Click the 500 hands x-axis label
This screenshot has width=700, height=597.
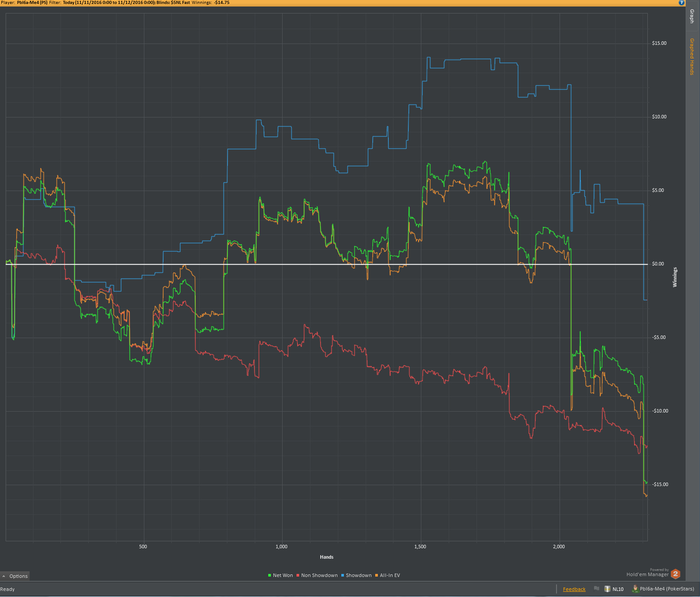coord(143,547)
